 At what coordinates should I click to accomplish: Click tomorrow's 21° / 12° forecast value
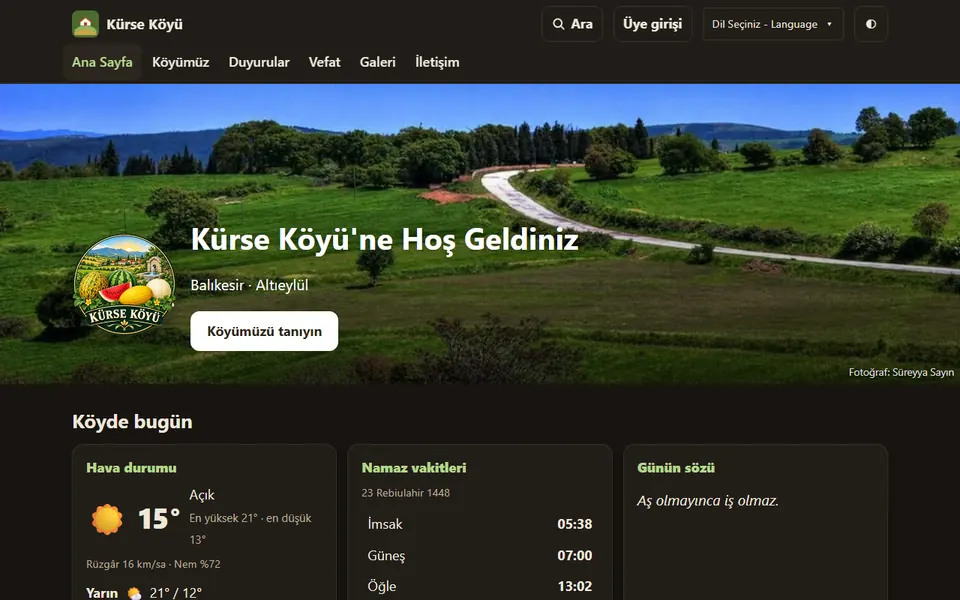point(175,593)
